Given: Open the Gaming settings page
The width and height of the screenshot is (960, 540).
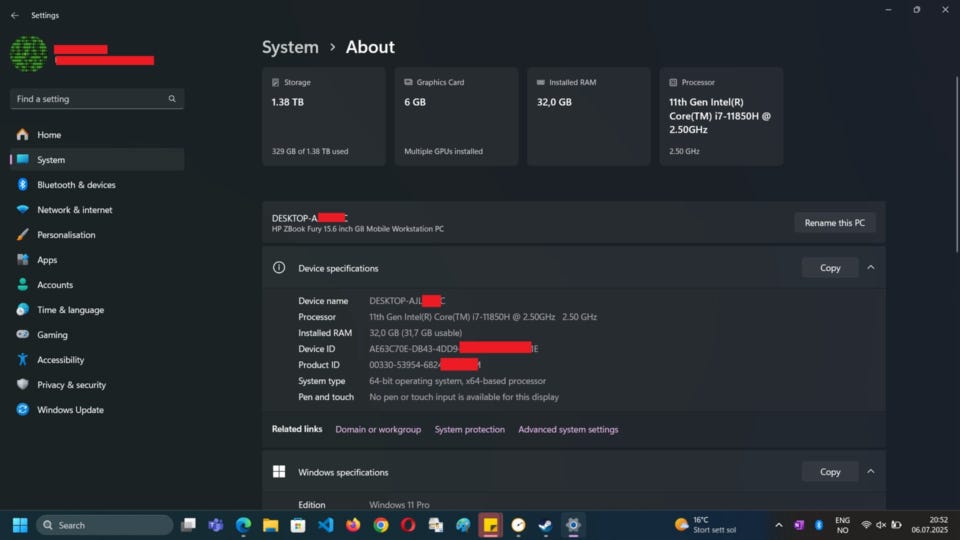Looking at the screenshot, I should click(x=52, y=335).
